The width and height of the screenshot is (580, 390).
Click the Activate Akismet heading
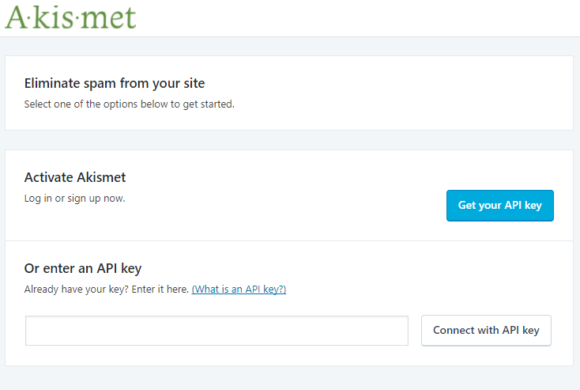pos(75,177)
